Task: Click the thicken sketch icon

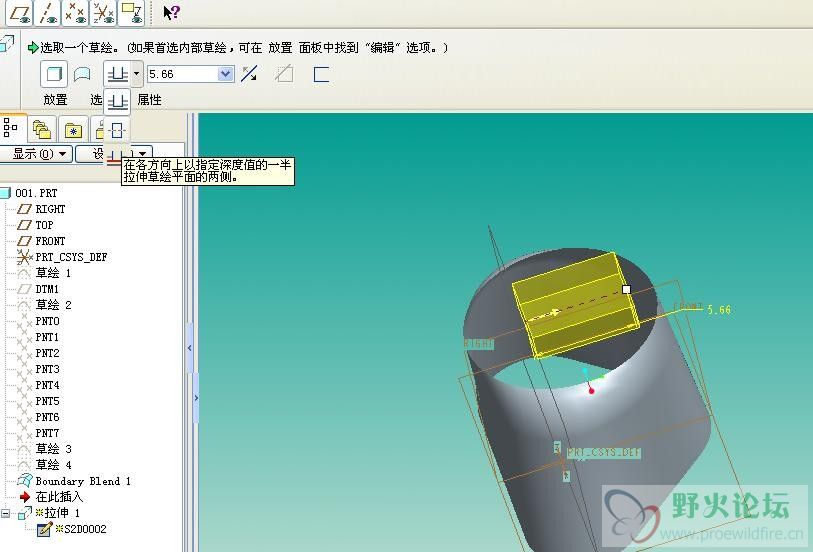Action: (321, 74)
